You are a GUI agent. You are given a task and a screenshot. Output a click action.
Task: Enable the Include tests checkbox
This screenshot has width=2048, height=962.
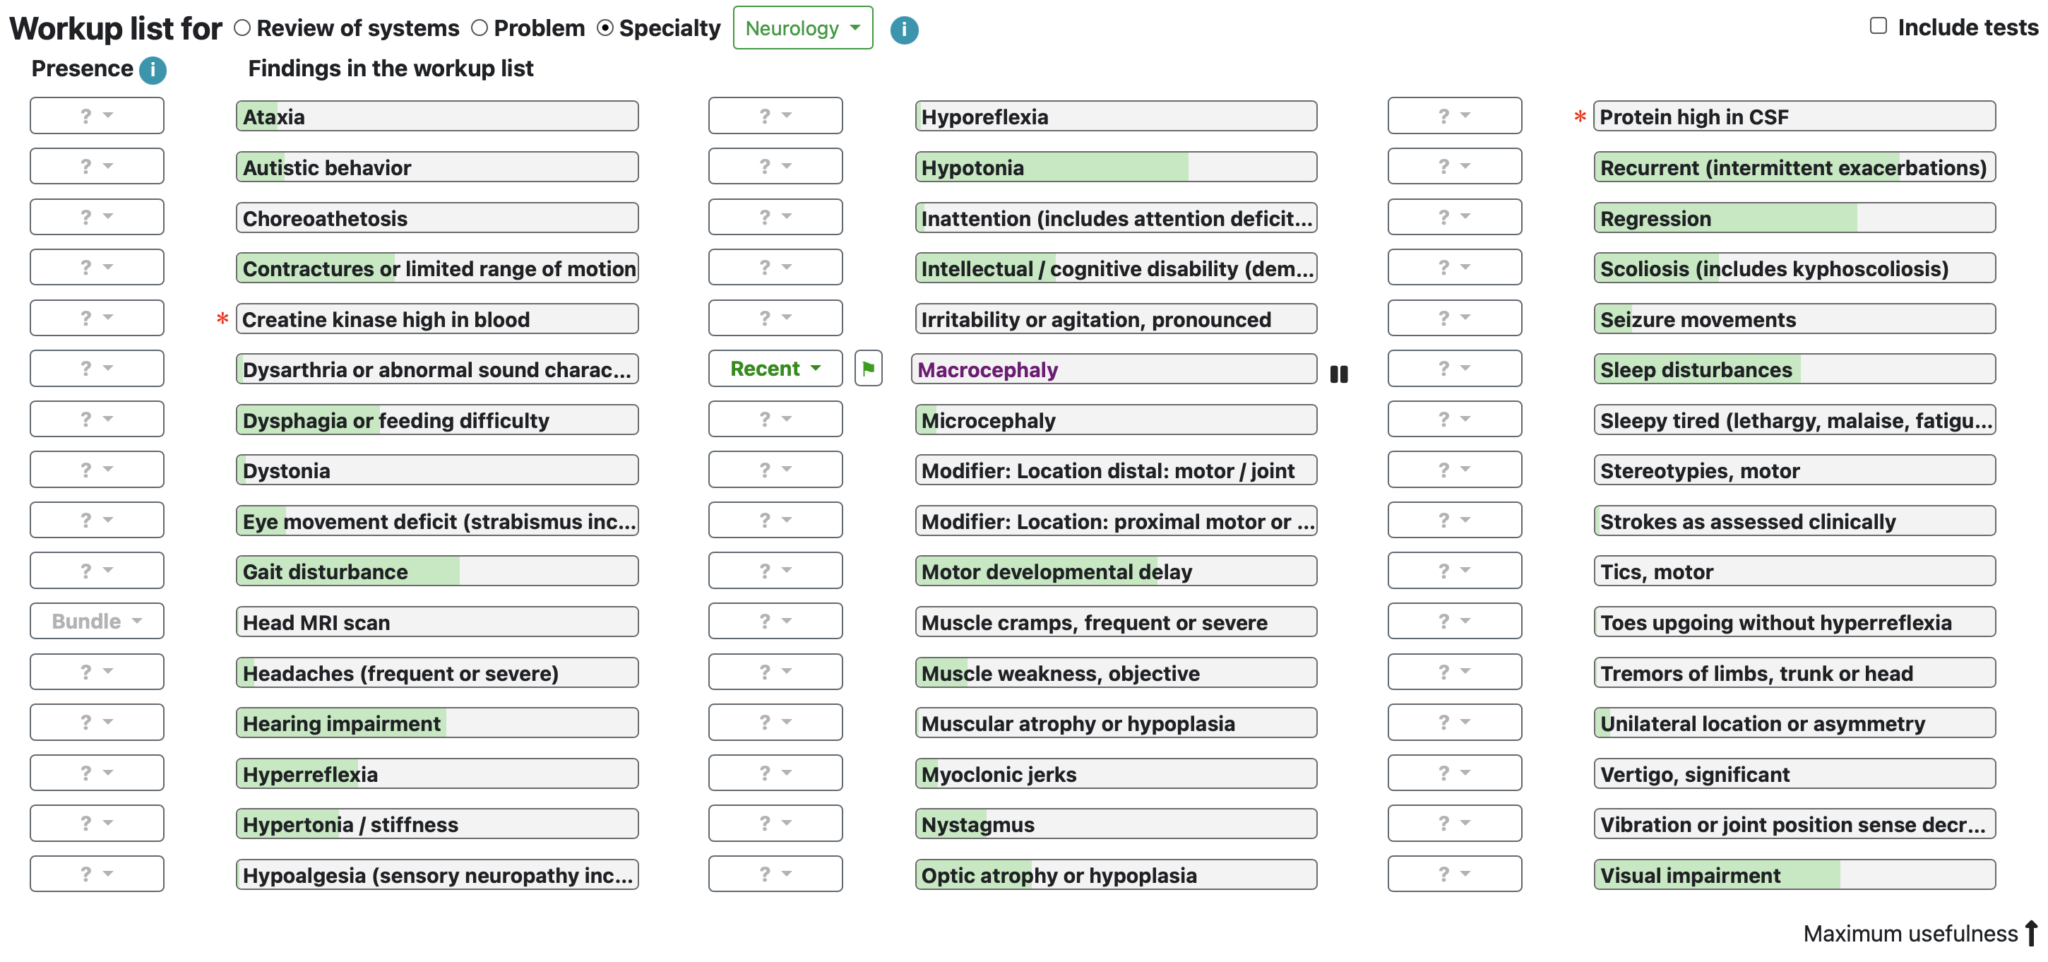pyautogui.click(x=1879, y=26)
